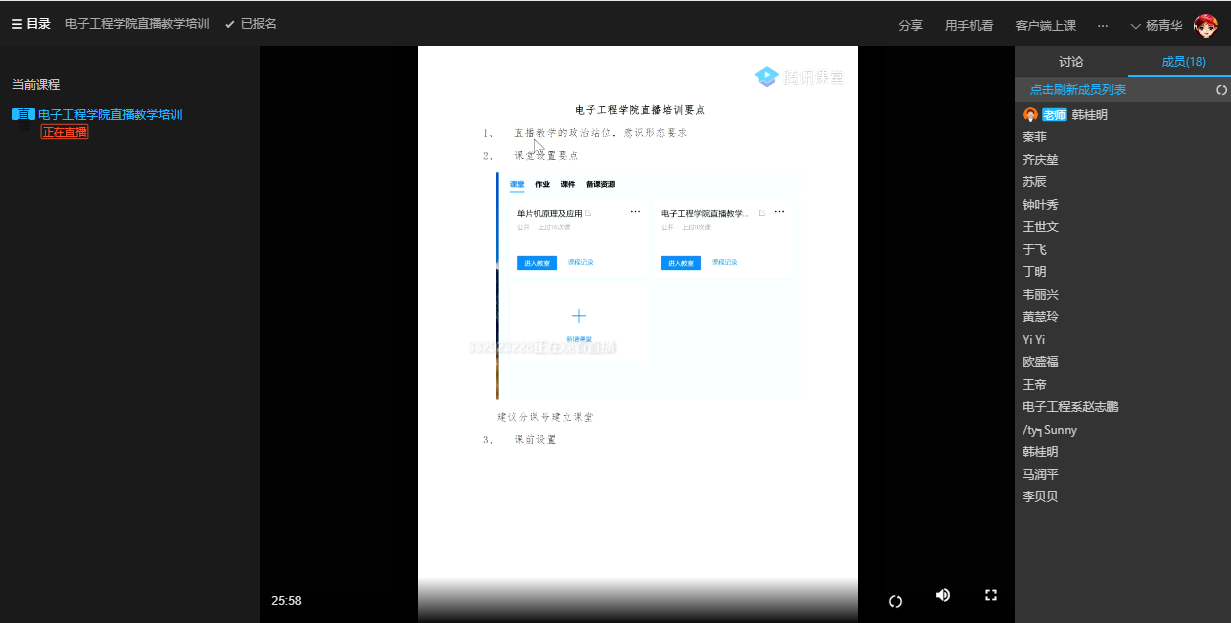
Task: Mute the video volume
Action: 943,595
